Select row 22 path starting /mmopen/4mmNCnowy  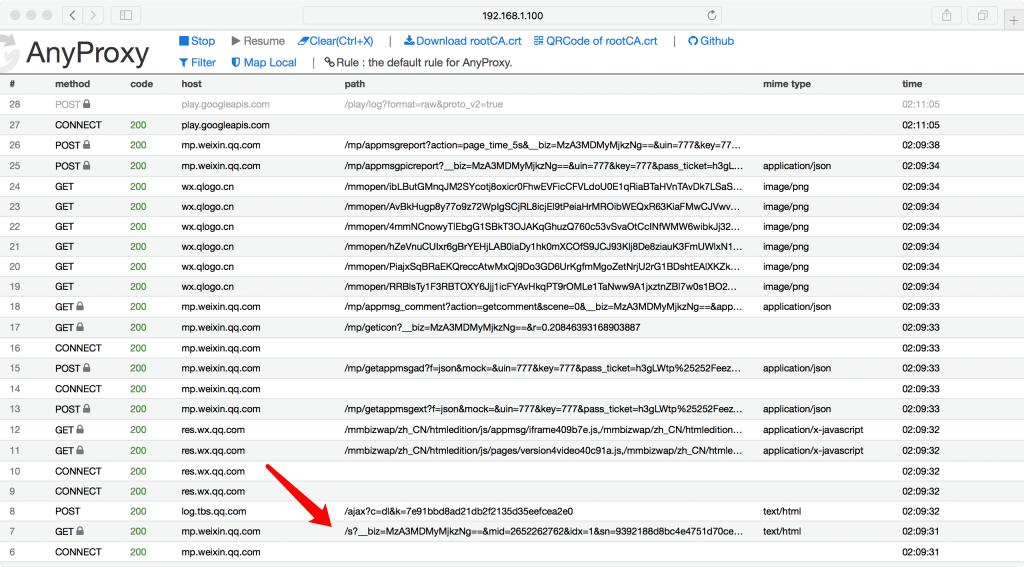click(x=543, y=227)
